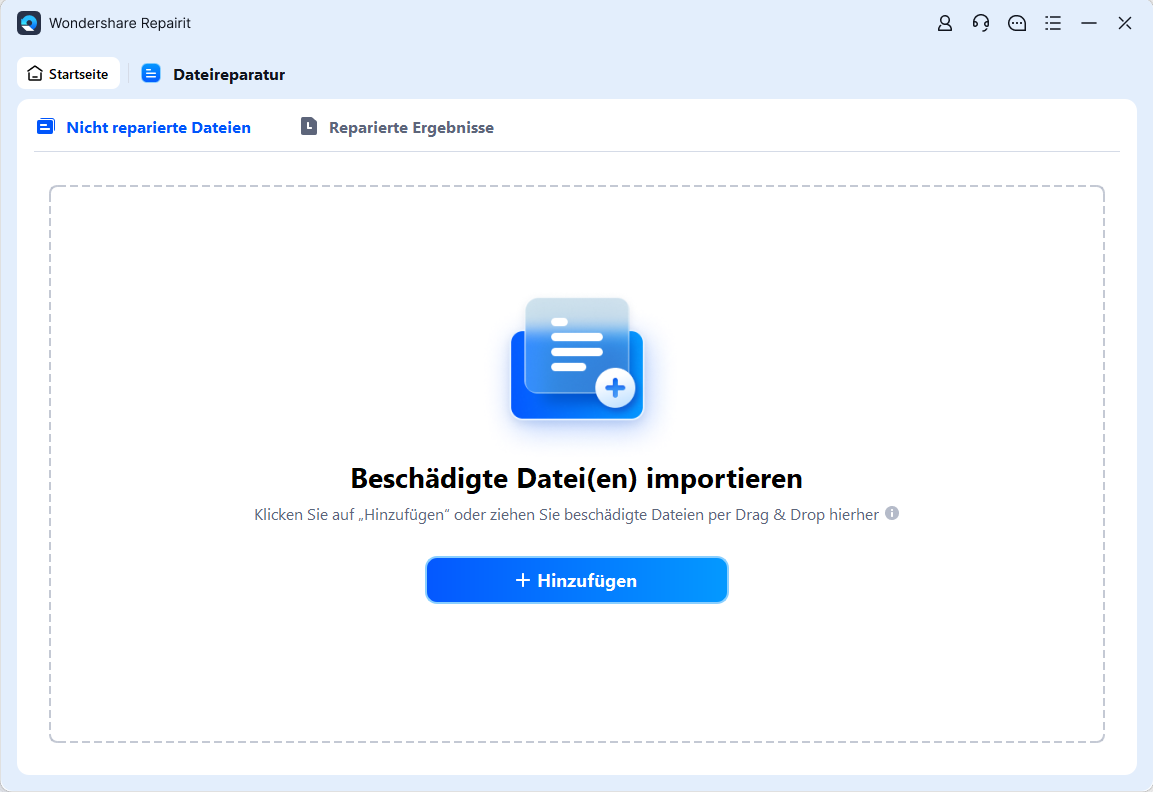Click the icon next to Reparierte Ergebnisse

pyautogui.click(x=309, y=127)
